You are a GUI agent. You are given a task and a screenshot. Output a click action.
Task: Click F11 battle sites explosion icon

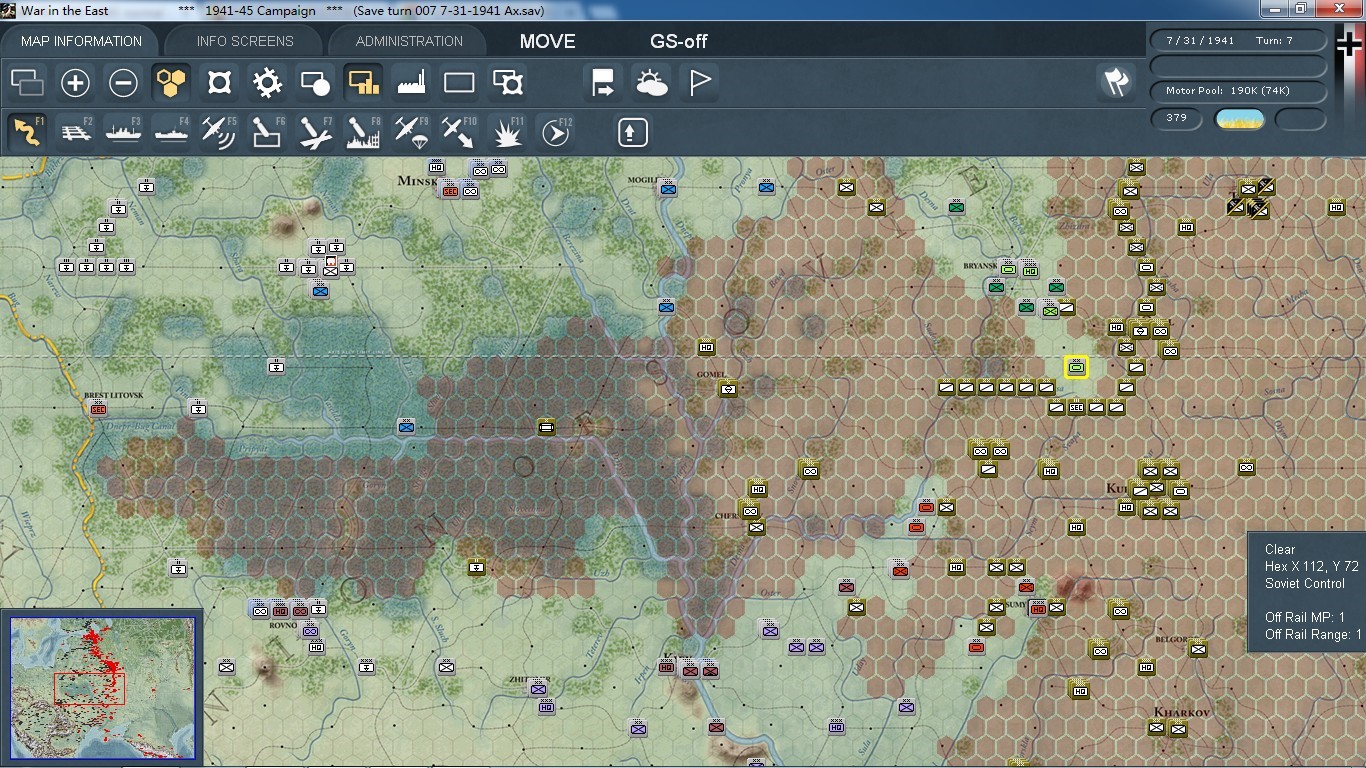click(508, 132)
